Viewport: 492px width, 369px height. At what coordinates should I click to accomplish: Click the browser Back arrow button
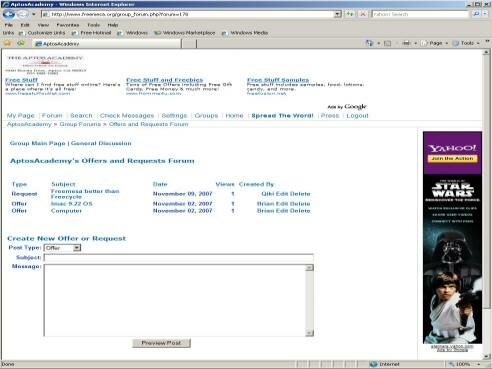coord(9,14)
